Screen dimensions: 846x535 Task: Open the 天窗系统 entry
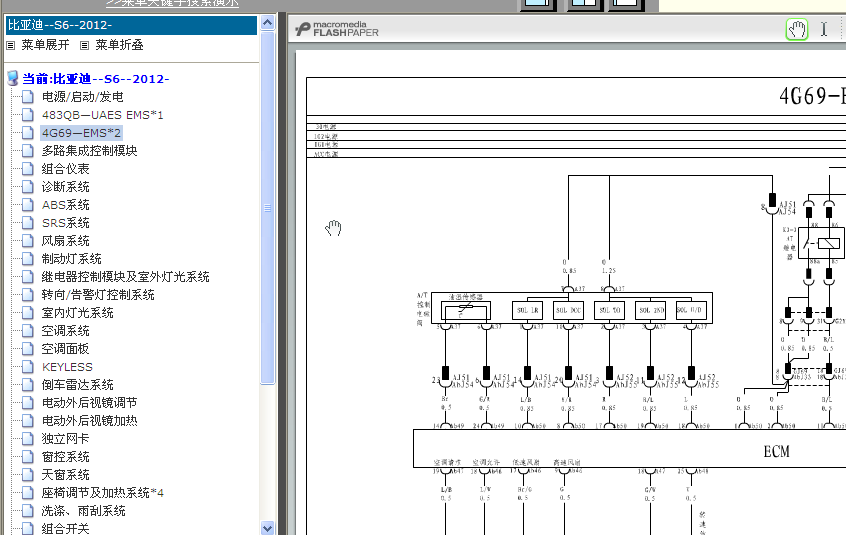pos(65,475)
